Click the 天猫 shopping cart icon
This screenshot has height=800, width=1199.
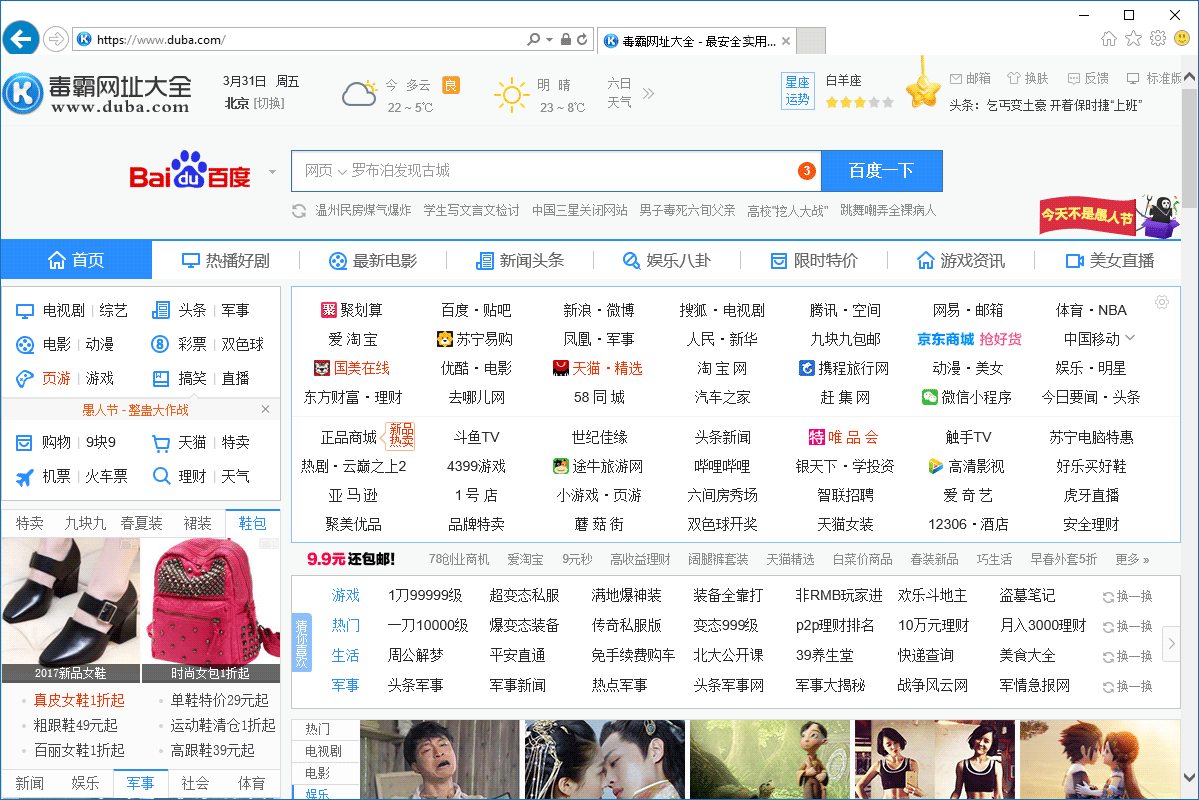coord(161,443)
